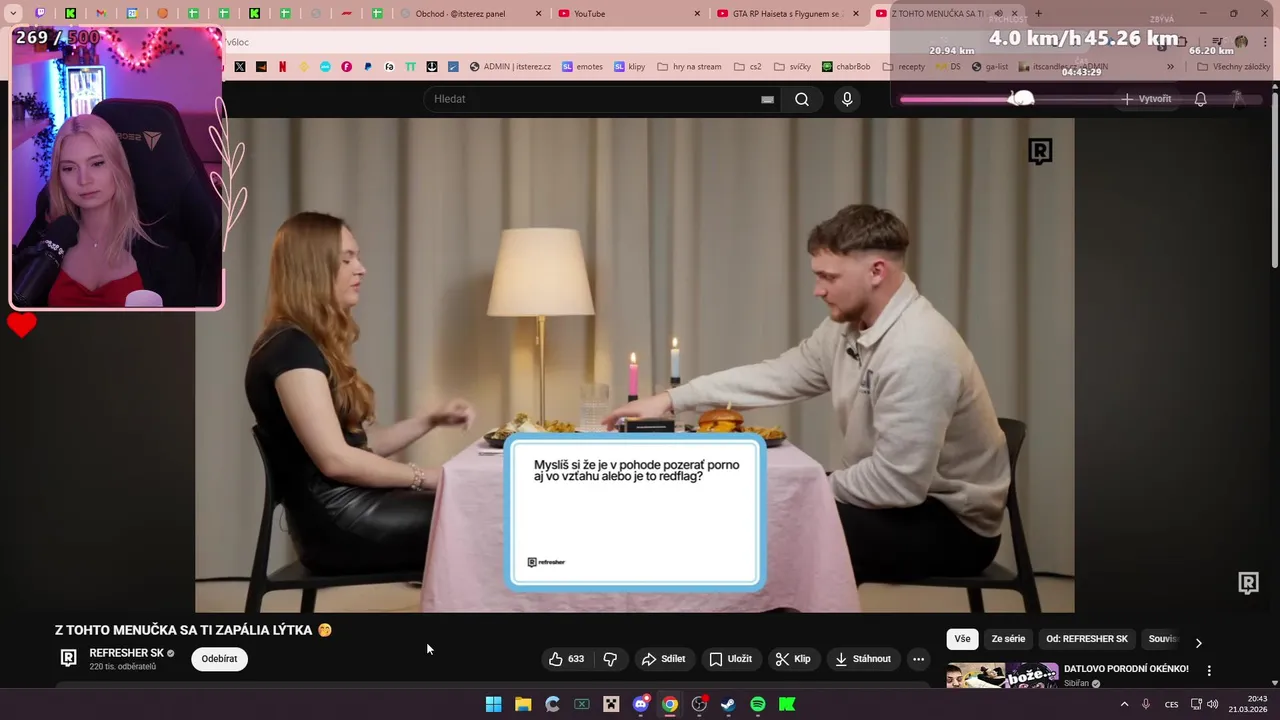Open a new browser tab with plus
This screenshot has width=1280, height=720.
(1038, 13)
